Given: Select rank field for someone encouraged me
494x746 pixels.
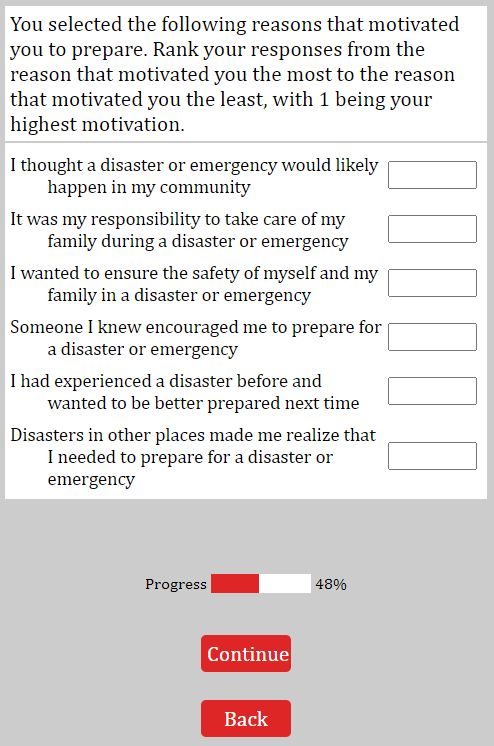Looking at the screenshot, I should click(432, 337).
